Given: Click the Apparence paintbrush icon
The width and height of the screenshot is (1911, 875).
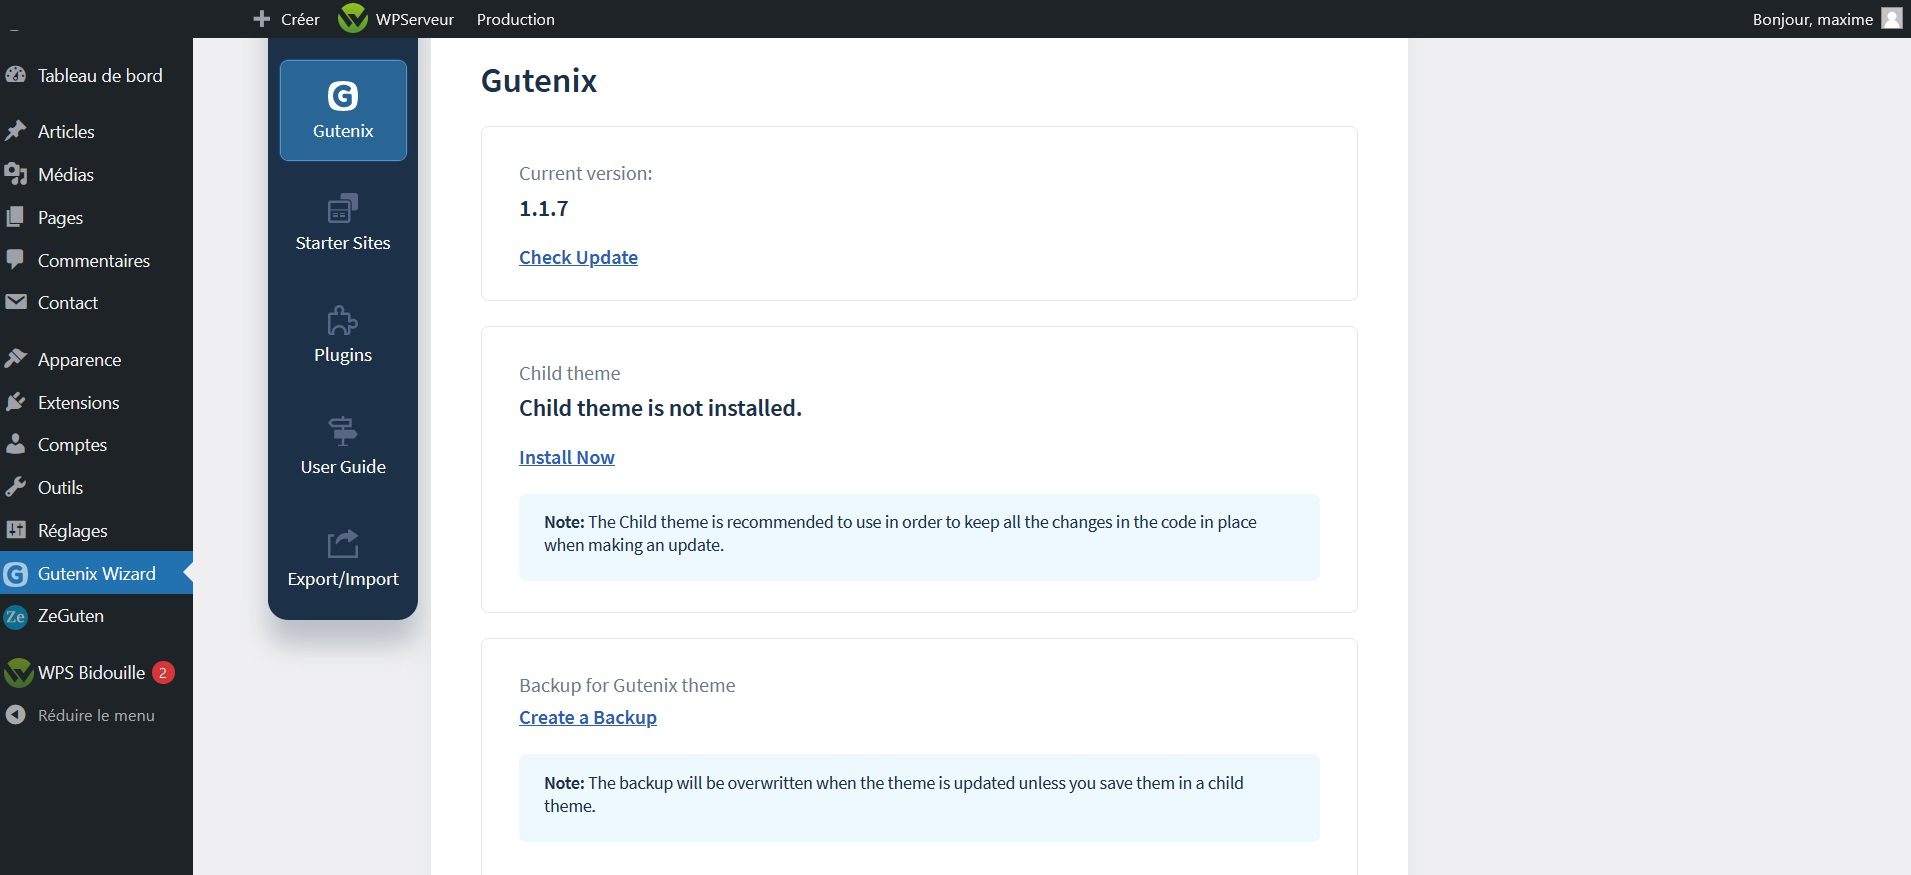Looking at the screenshot, I should pyautogui.click(x=15, y=359).
